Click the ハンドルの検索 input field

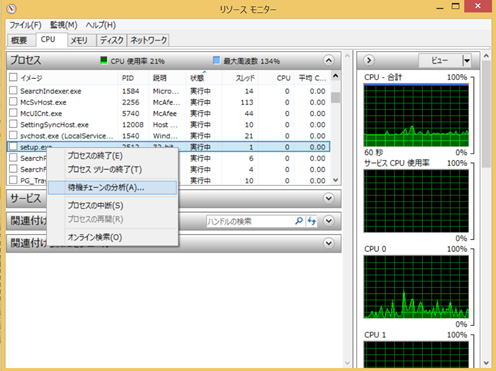pyautogui.click(x=250, y=221)
